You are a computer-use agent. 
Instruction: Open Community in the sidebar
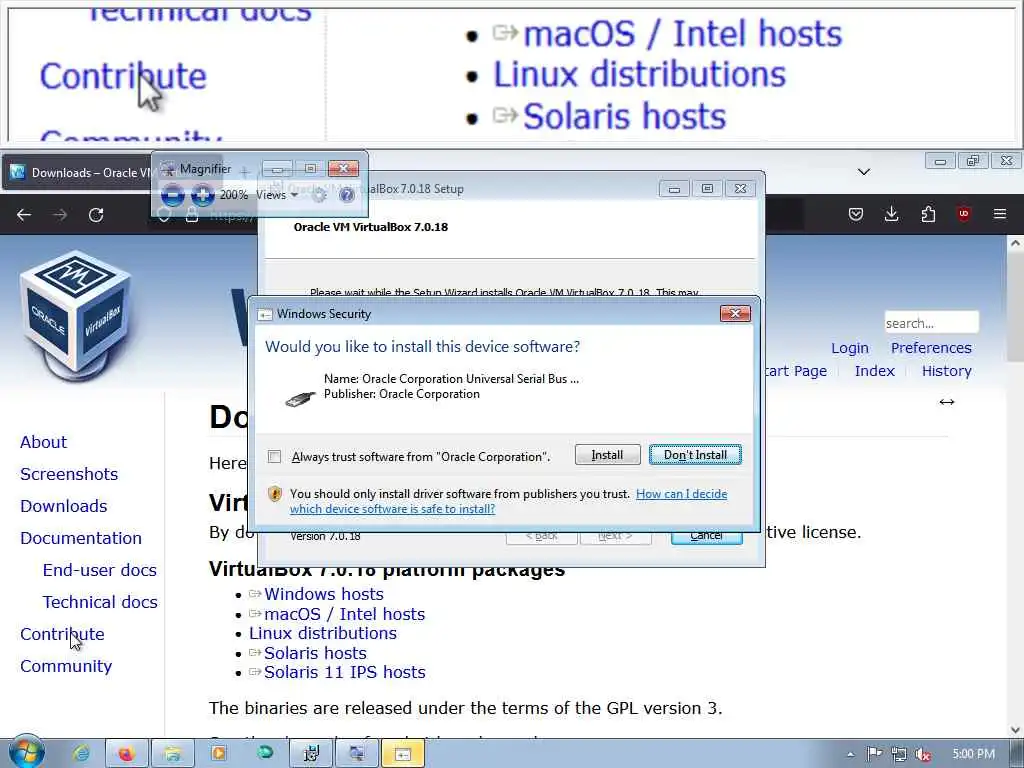(x=66, y=666)
